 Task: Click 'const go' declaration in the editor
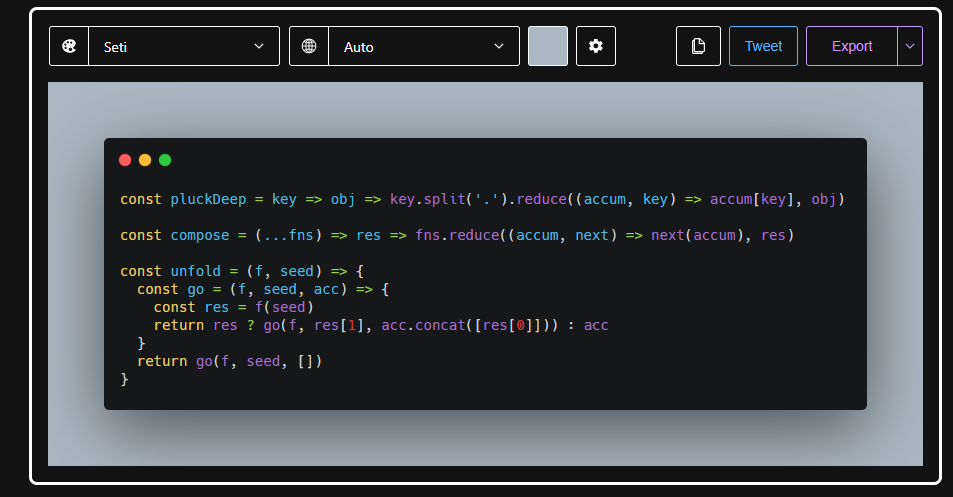(171, 289)
